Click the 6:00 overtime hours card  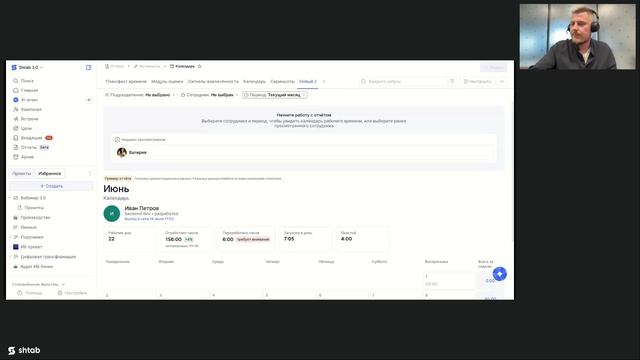click(246, 238)
